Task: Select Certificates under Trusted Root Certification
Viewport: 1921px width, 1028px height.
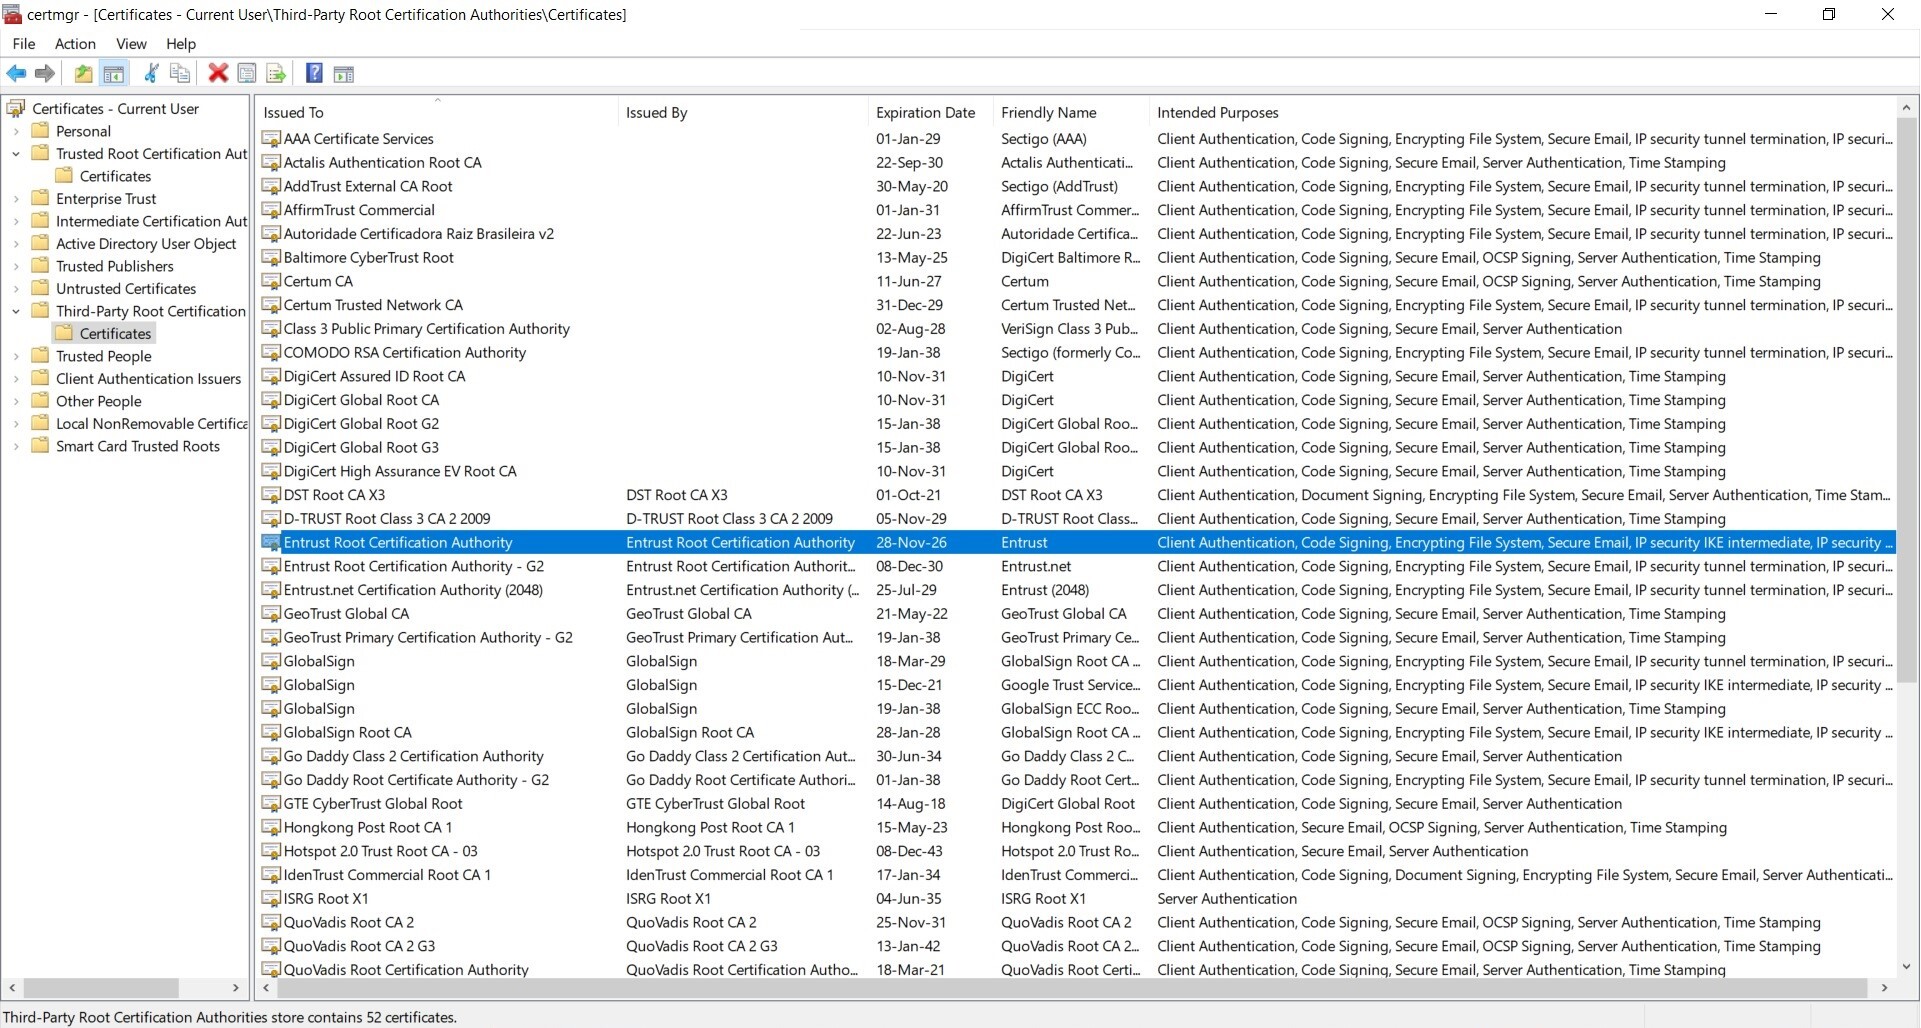Action: click(x=115, y=176)
